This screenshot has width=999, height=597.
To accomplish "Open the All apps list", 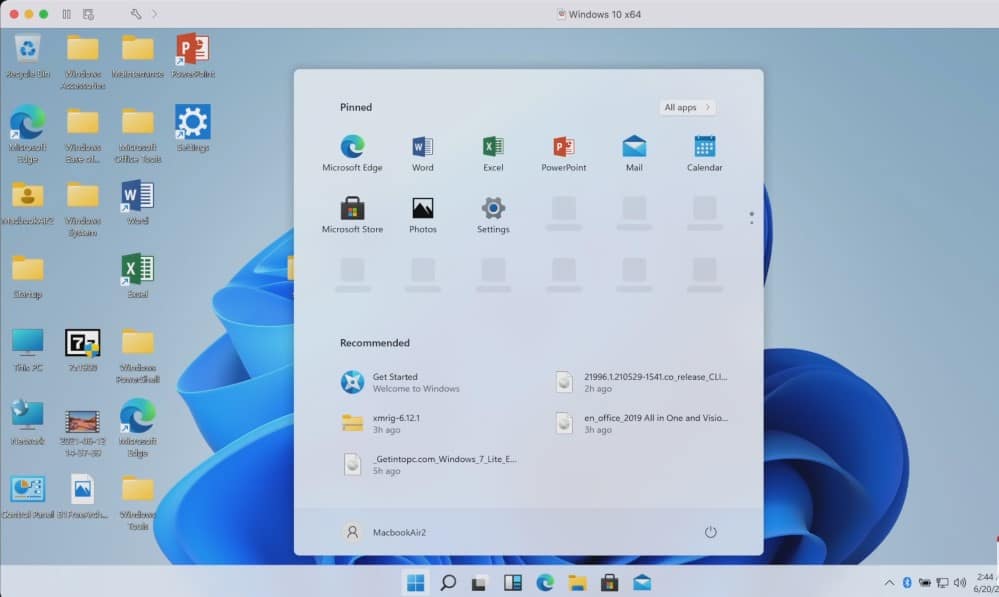I will (686, 106).
